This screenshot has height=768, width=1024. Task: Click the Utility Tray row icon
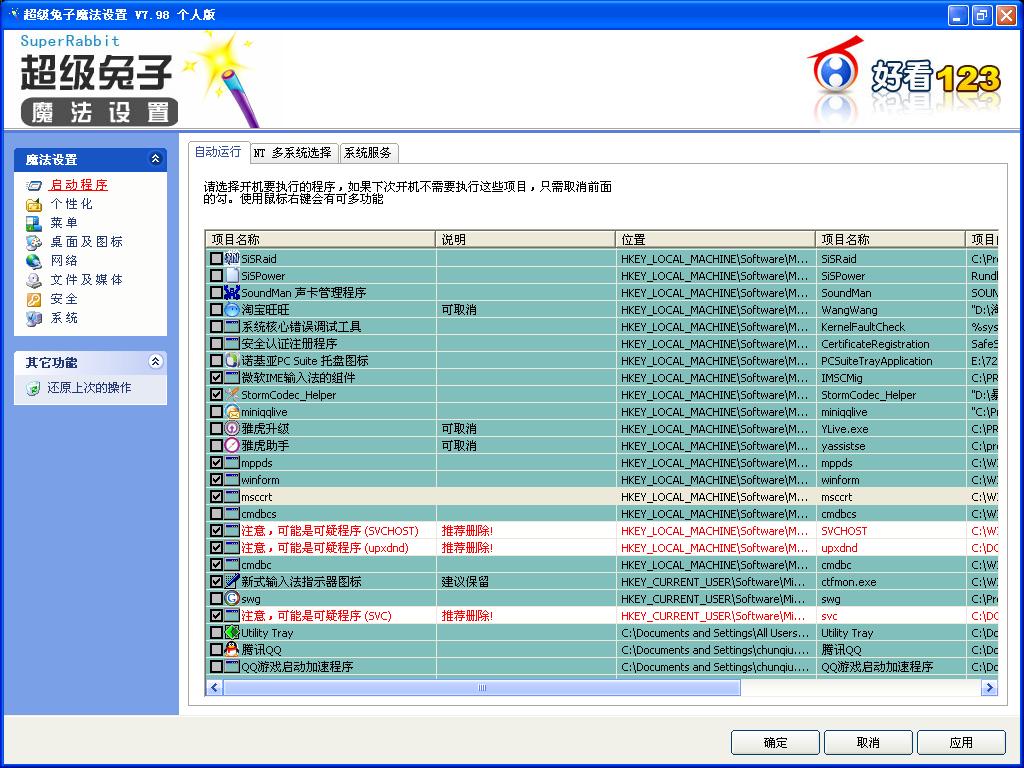pos(232,632)
